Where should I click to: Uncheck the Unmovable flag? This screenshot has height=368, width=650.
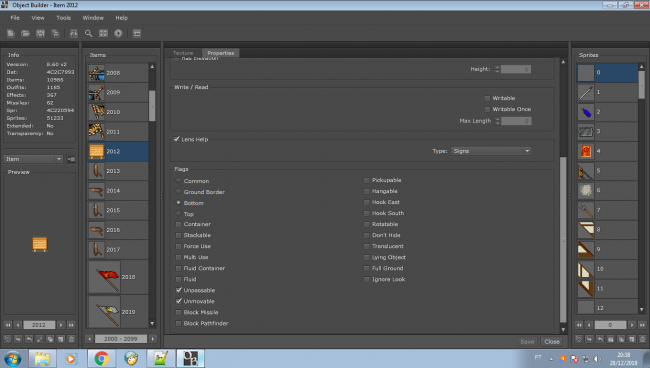point(179,301)
